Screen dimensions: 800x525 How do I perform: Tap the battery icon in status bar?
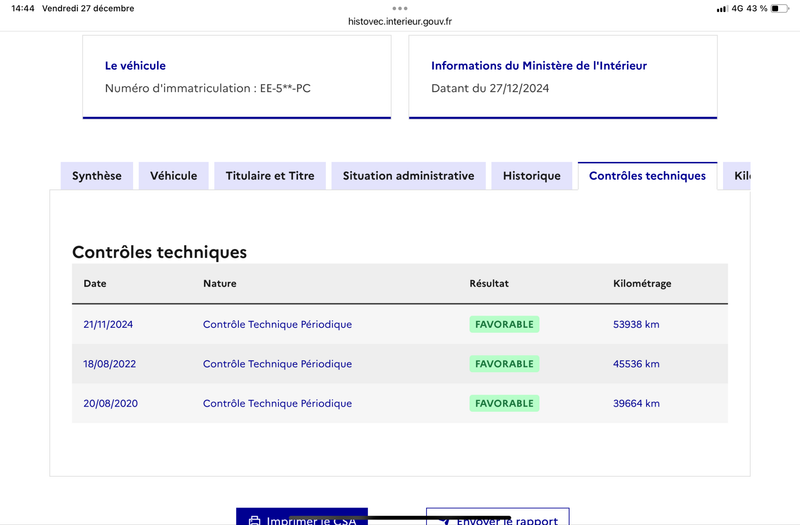click(x=780, y=8)
